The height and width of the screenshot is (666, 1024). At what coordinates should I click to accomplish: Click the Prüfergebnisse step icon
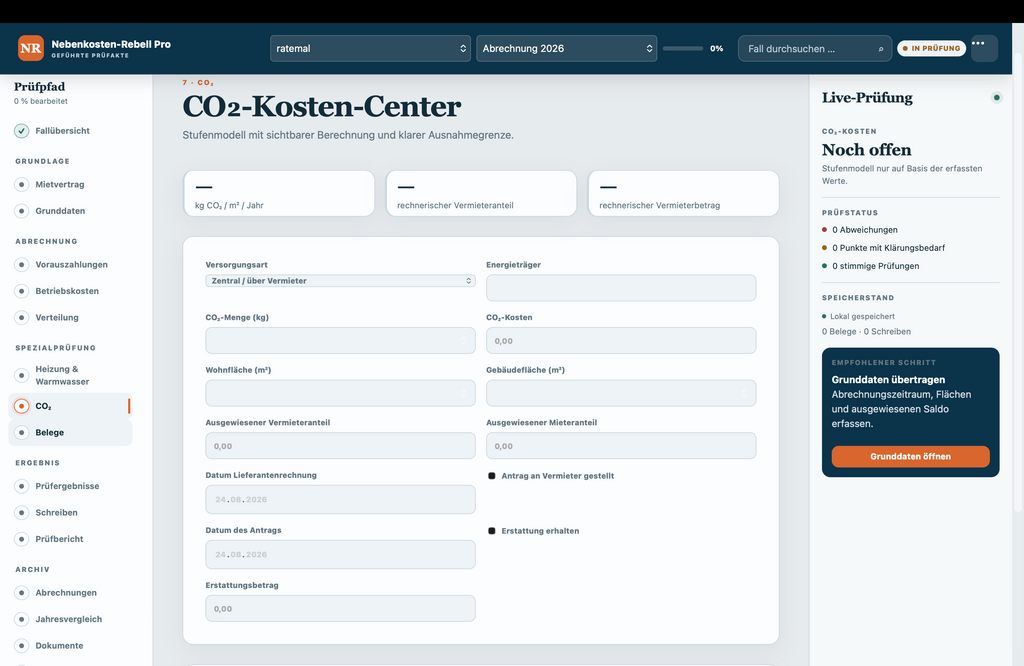[x=22, y=486]
